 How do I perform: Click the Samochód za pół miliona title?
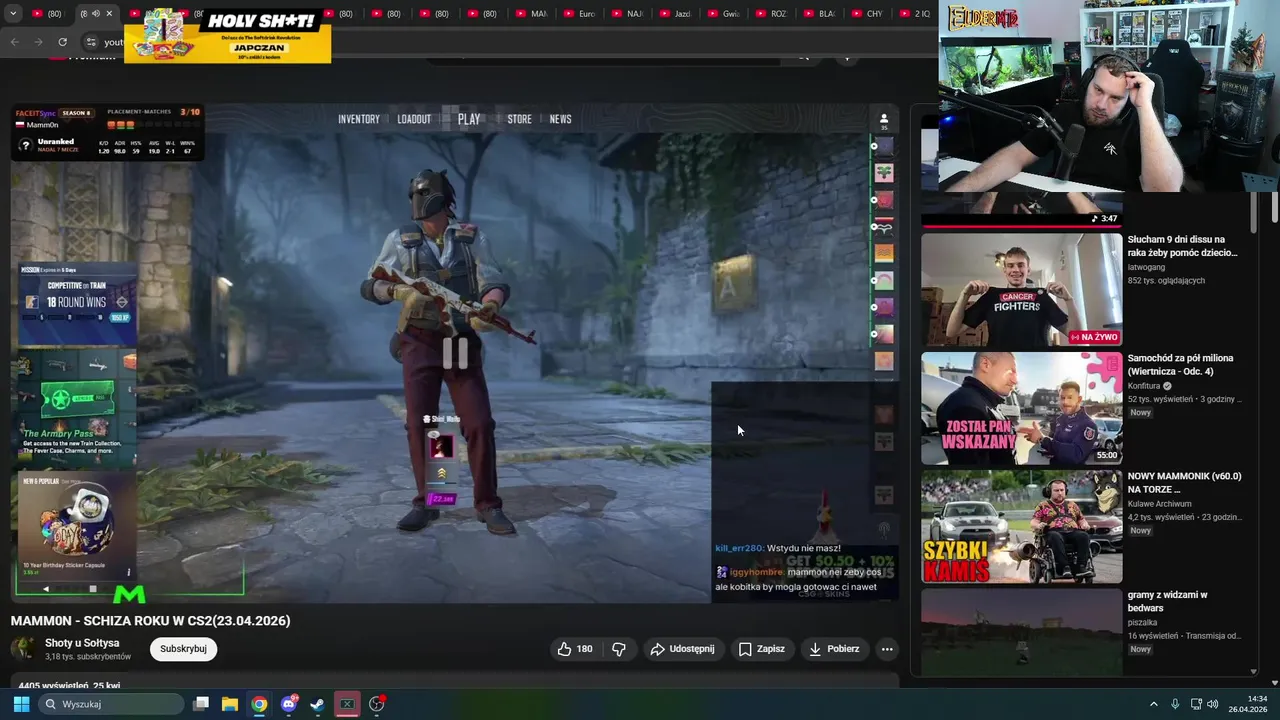[x=1180, y=364]
